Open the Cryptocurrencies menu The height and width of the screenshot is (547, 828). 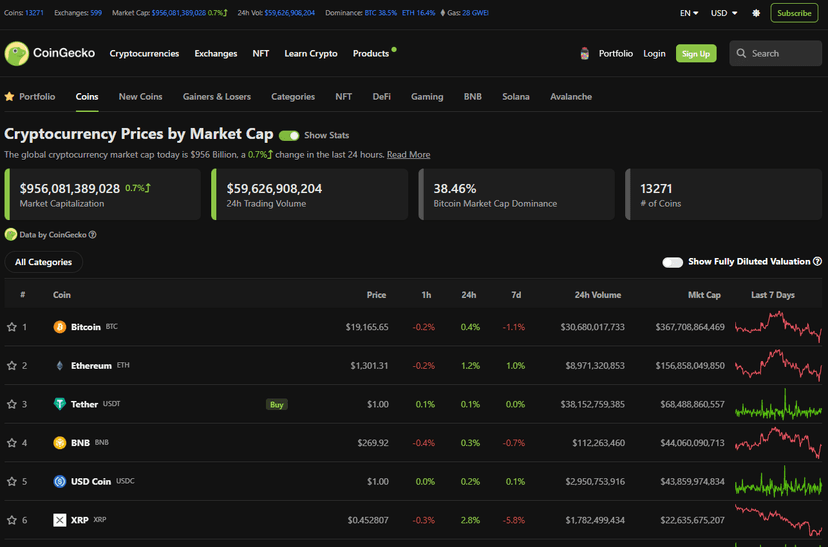point(144,53)
